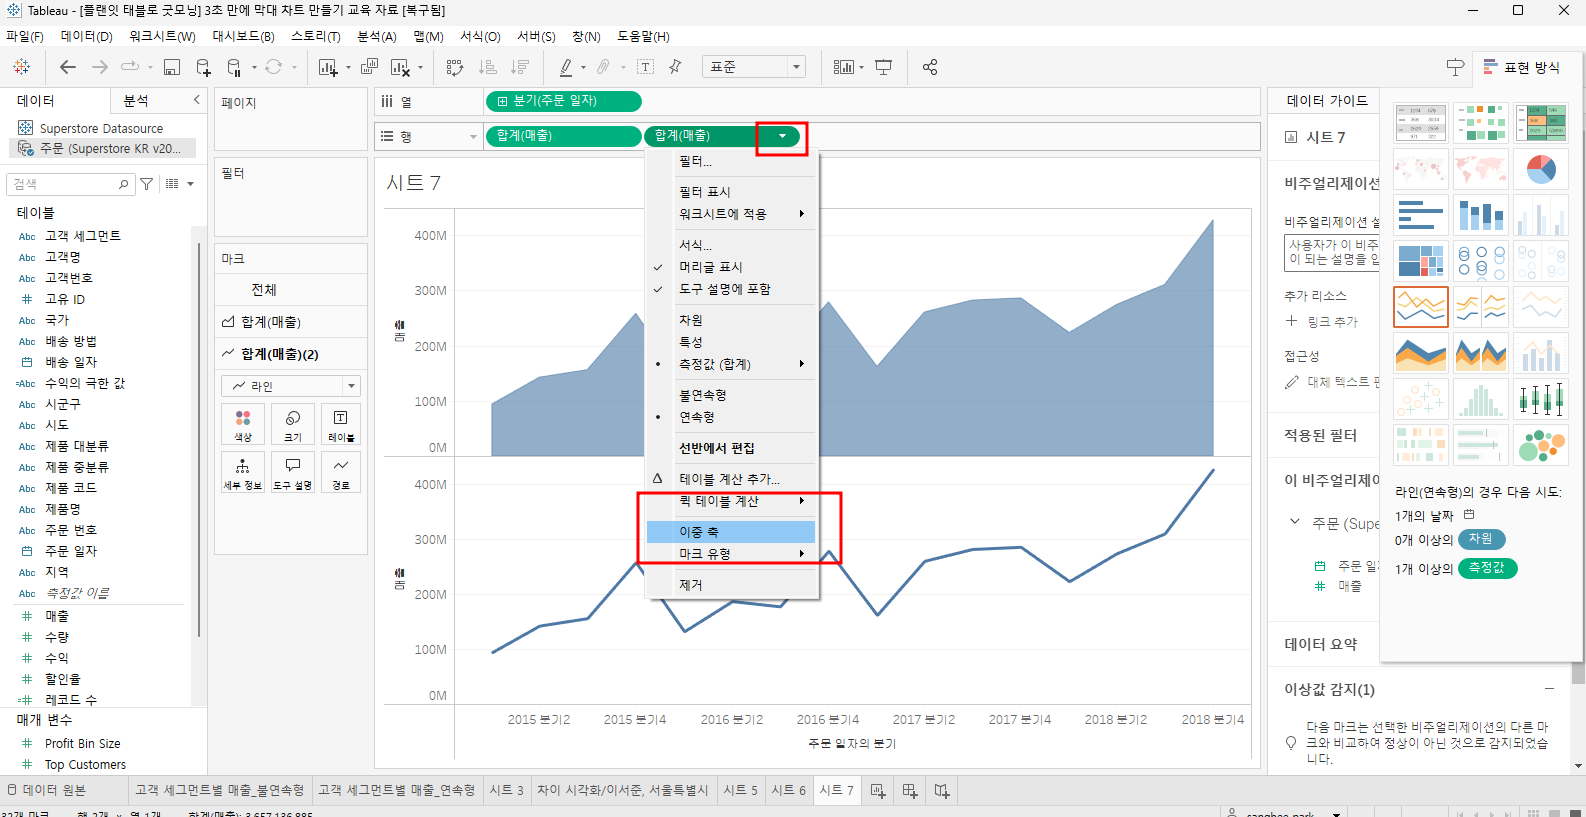Select treemap thumbnail in Show Me
This screenshot has width=1586, height=817.
pyautogui.click(x=1420, y=261)
